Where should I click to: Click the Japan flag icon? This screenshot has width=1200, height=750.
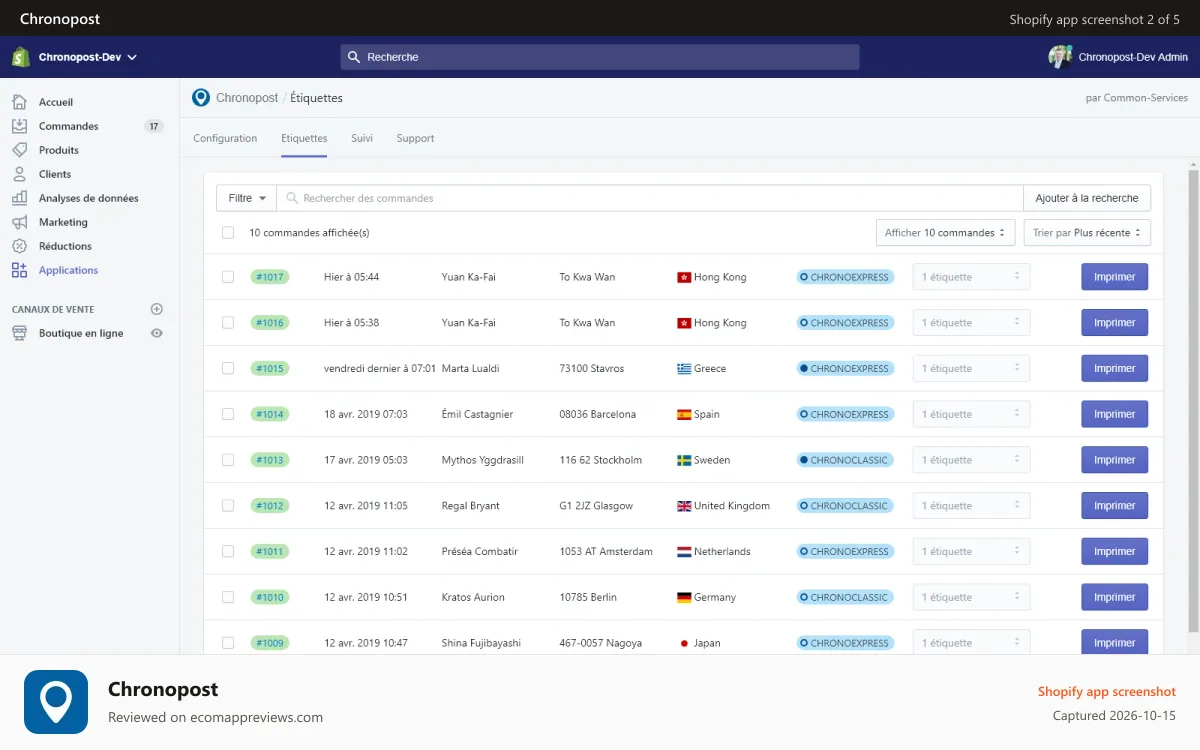684,643
